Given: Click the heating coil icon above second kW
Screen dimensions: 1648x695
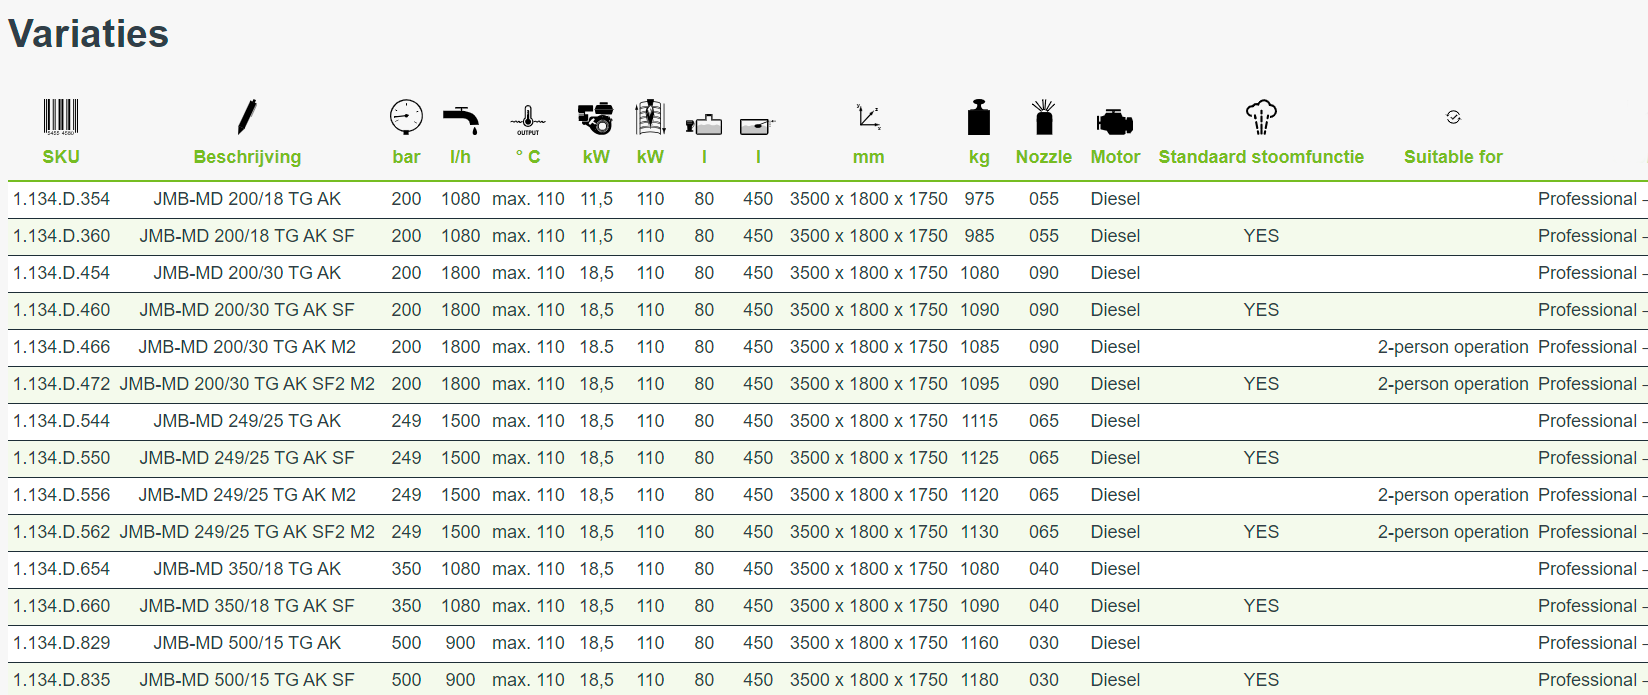Looking at the screenshot, I should 650,117.
